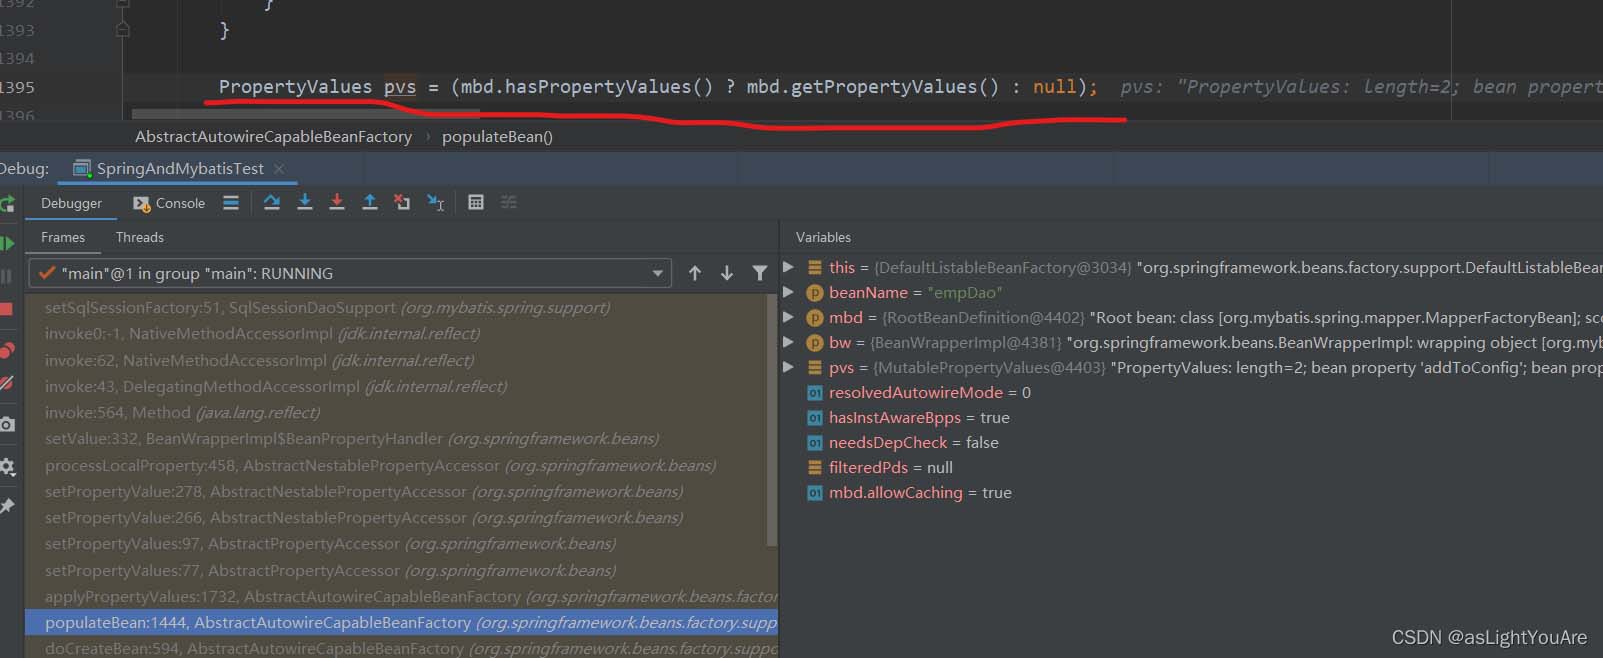The image size is (1603, 658).
Task: Click the Step Into icon
Action: coord(305,203)
